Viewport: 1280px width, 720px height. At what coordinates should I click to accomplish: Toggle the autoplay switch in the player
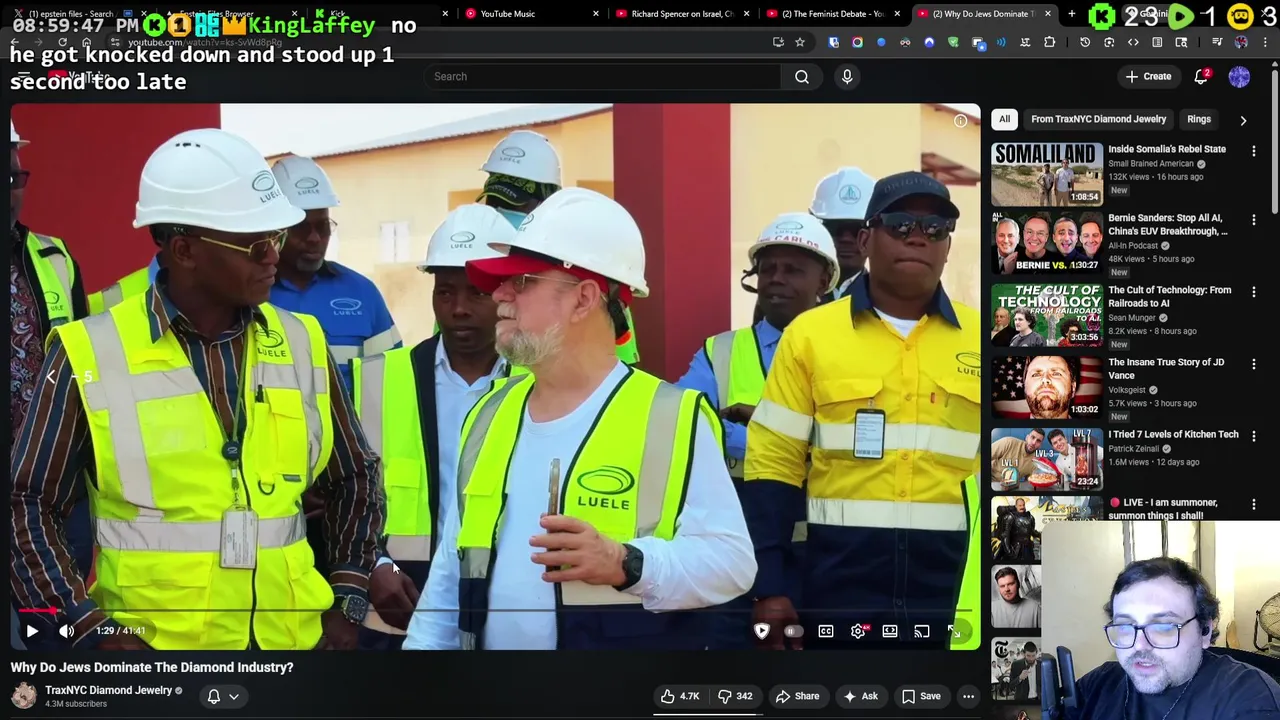pos(792,632)
